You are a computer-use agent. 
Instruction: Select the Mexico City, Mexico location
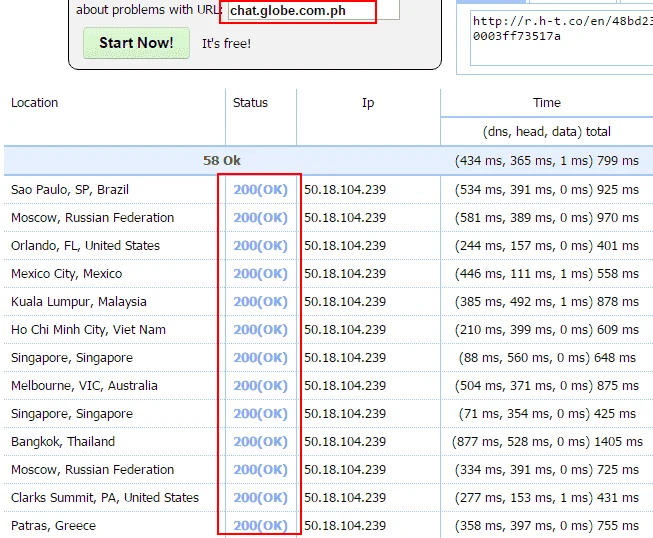pyautogui.click(x=67, y=274)
